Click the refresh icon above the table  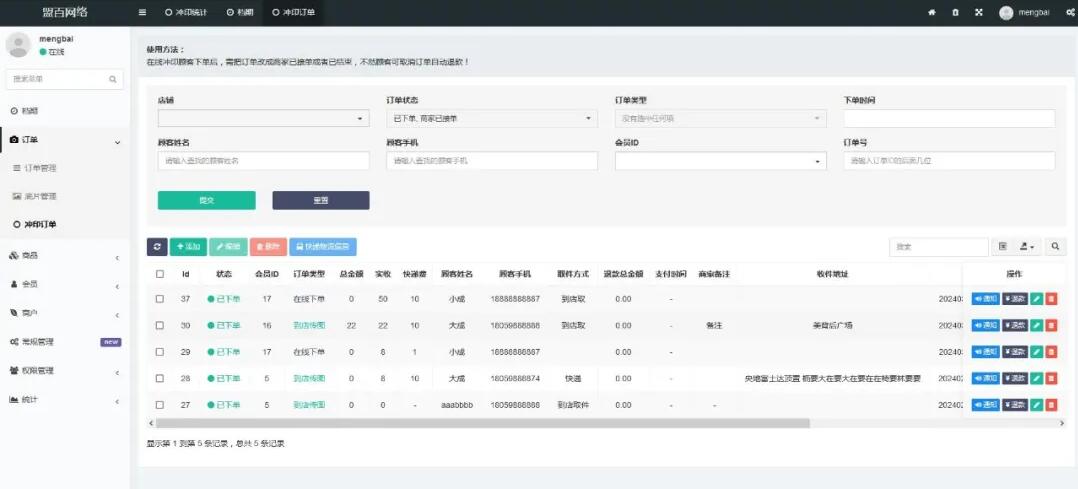tap(157, 246)
